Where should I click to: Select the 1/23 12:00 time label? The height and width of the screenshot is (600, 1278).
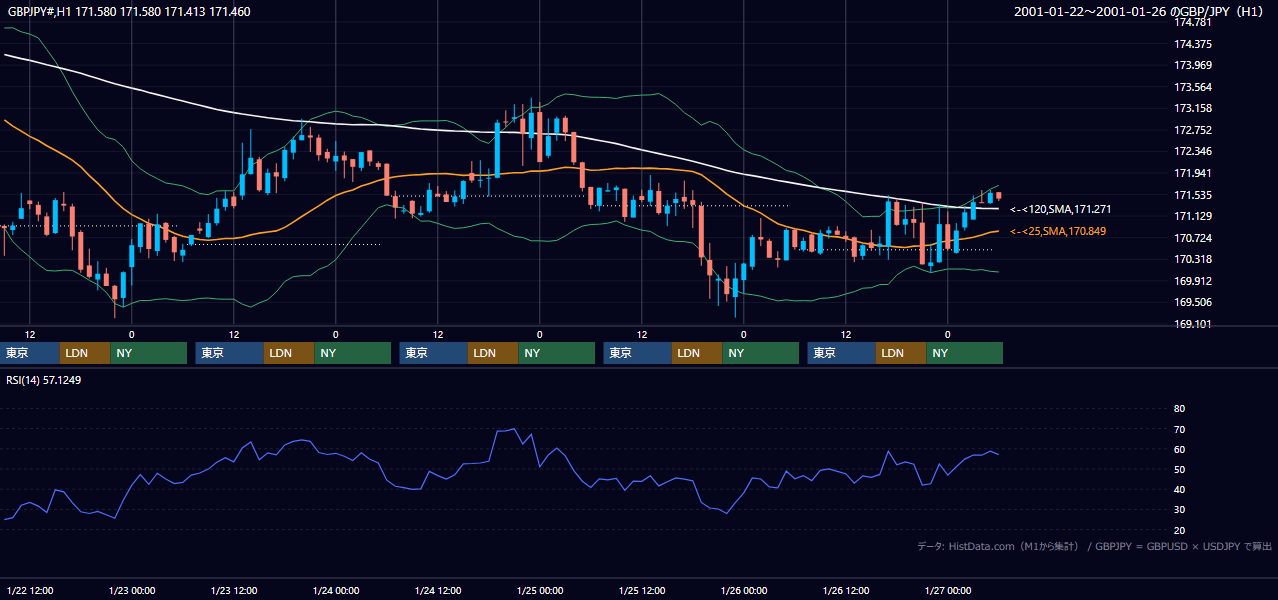(x=233, y=590)
